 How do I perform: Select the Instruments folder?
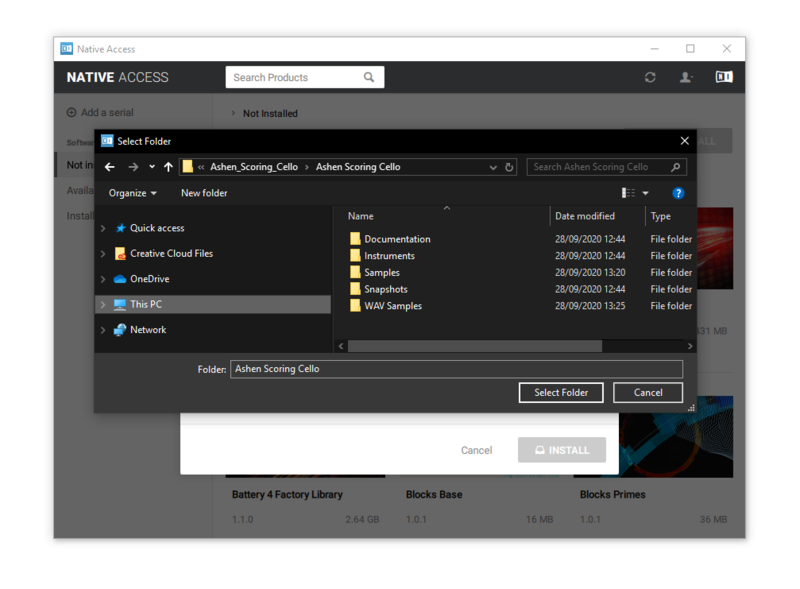389,256
